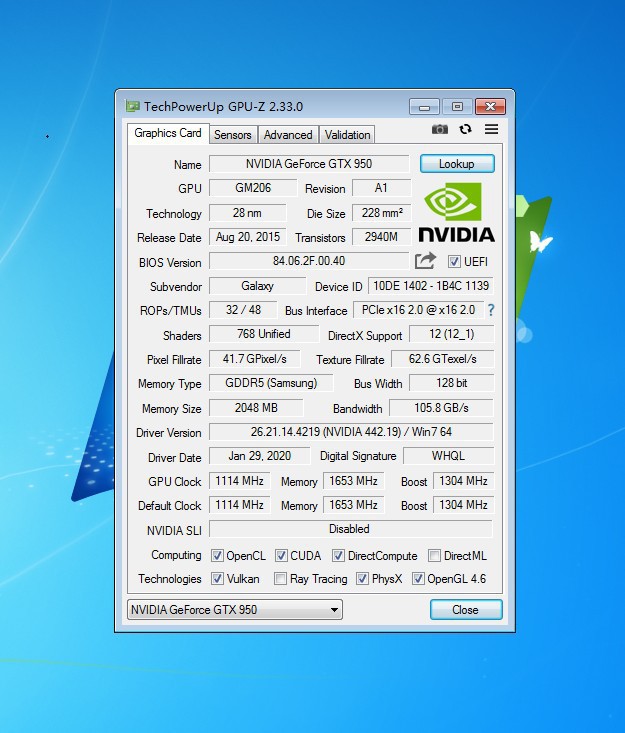Click Default Clock row Memory 1653 MHz

353,505
